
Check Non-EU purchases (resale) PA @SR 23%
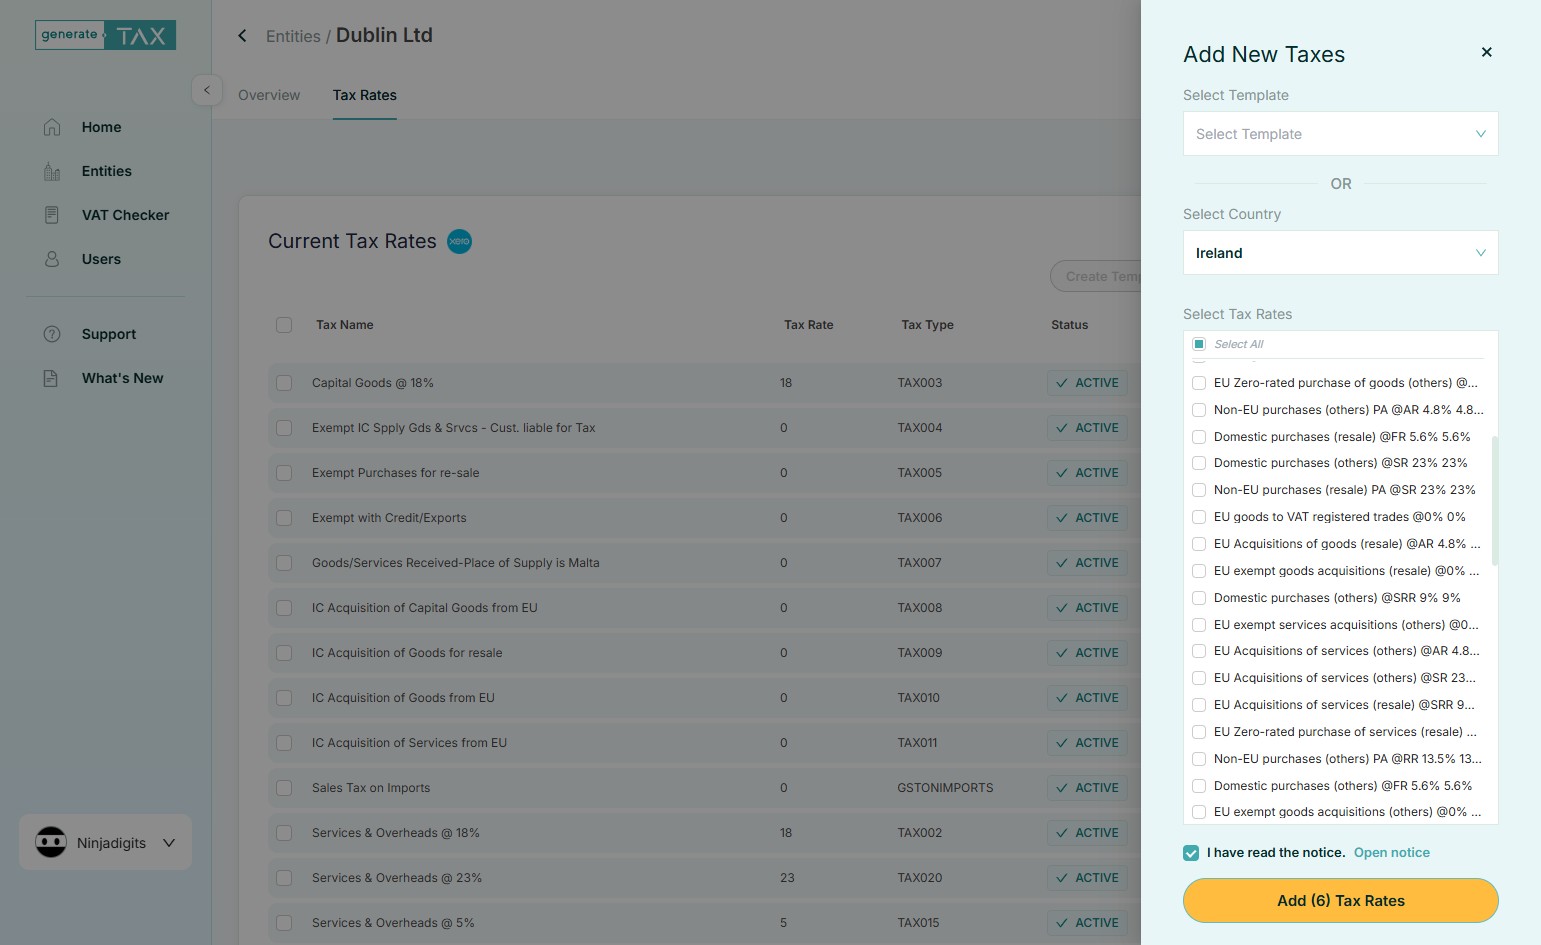coord(1199,490)
